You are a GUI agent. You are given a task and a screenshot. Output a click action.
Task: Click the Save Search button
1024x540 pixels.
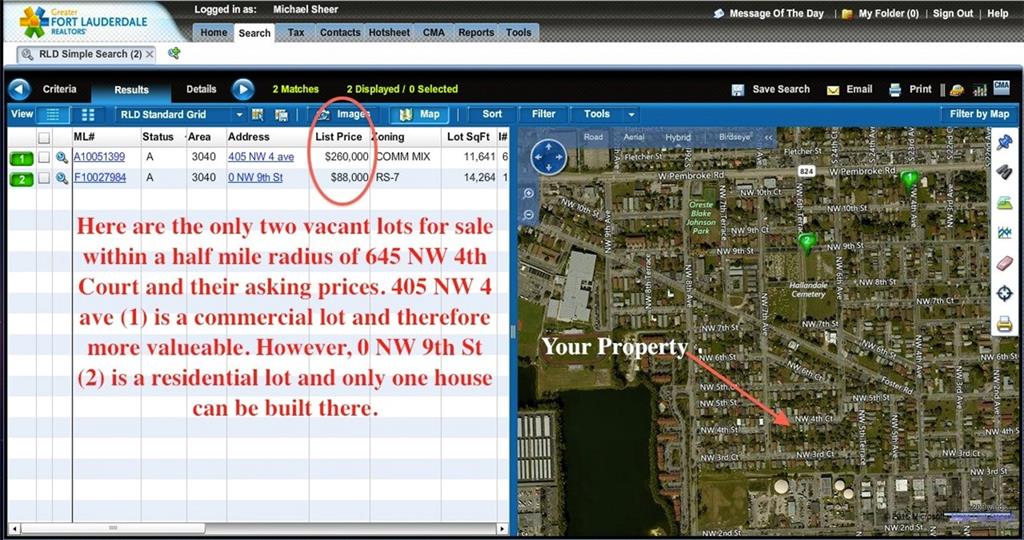(770, 89)
